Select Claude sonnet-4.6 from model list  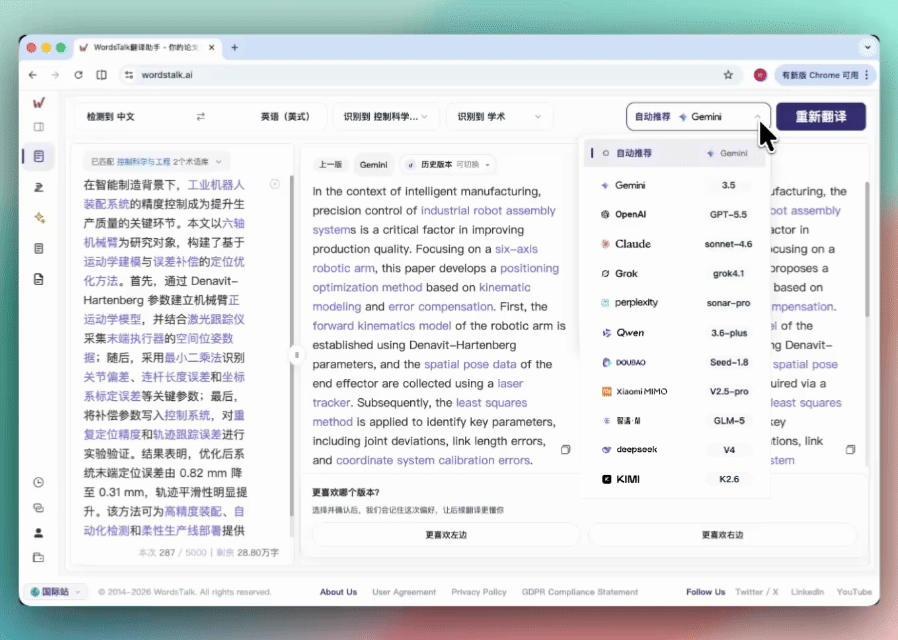(x=674, y=244)
